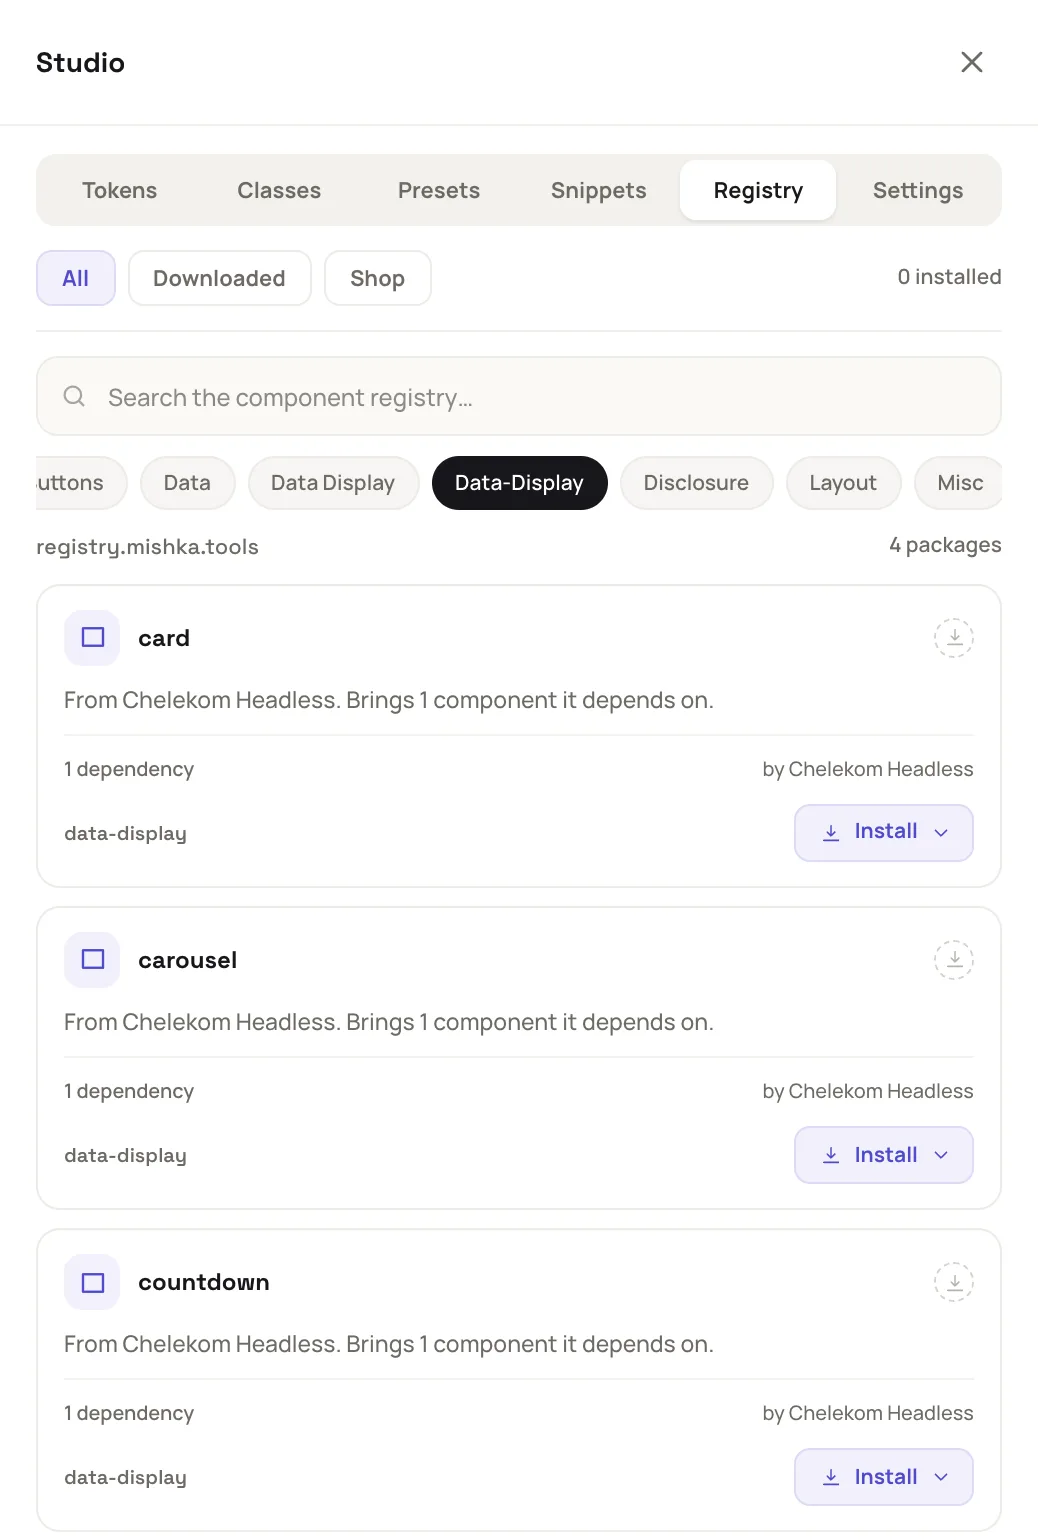Open install options chevron for card

pos(941,832)
